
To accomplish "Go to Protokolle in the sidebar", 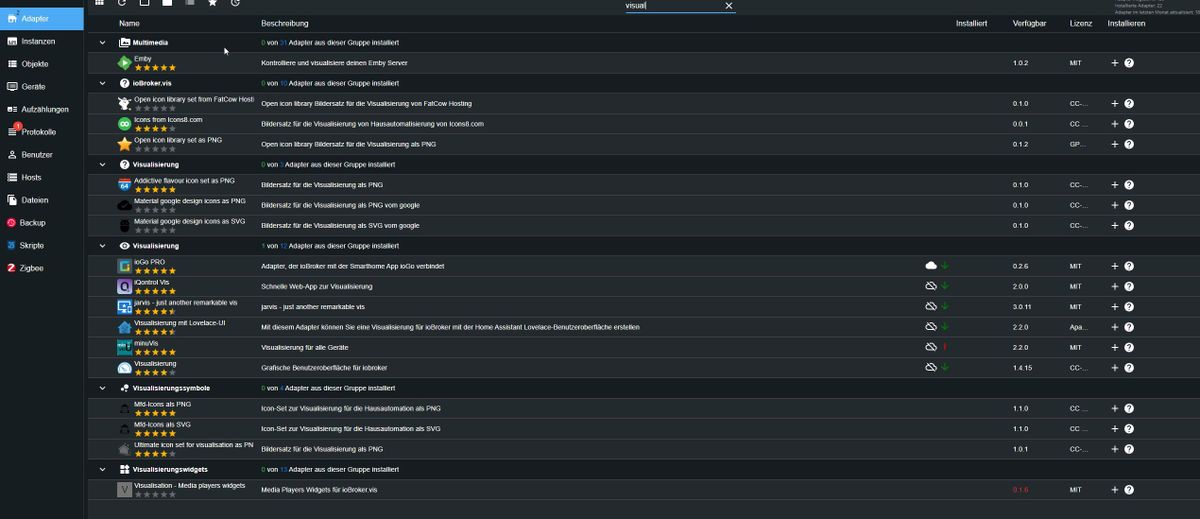I will coord(37,132).
